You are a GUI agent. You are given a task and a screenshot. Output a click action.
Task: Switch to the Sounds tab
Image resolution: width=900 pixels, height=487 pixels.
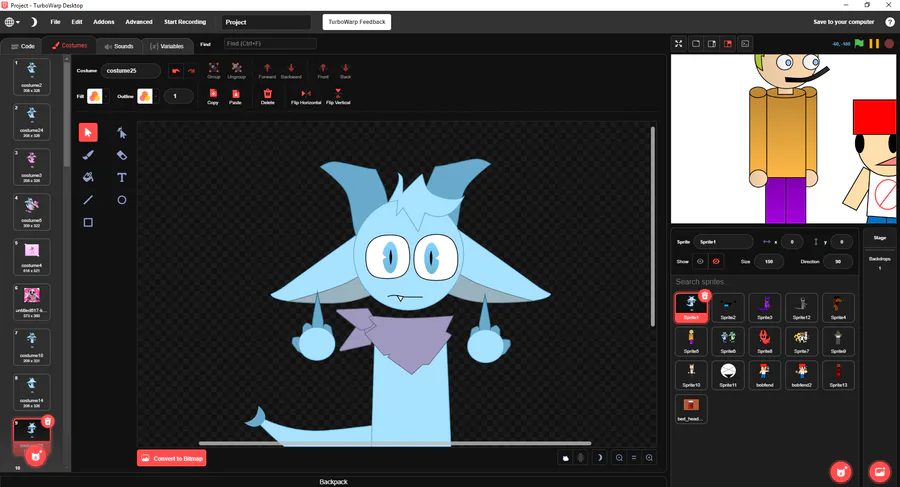(119, 46)
